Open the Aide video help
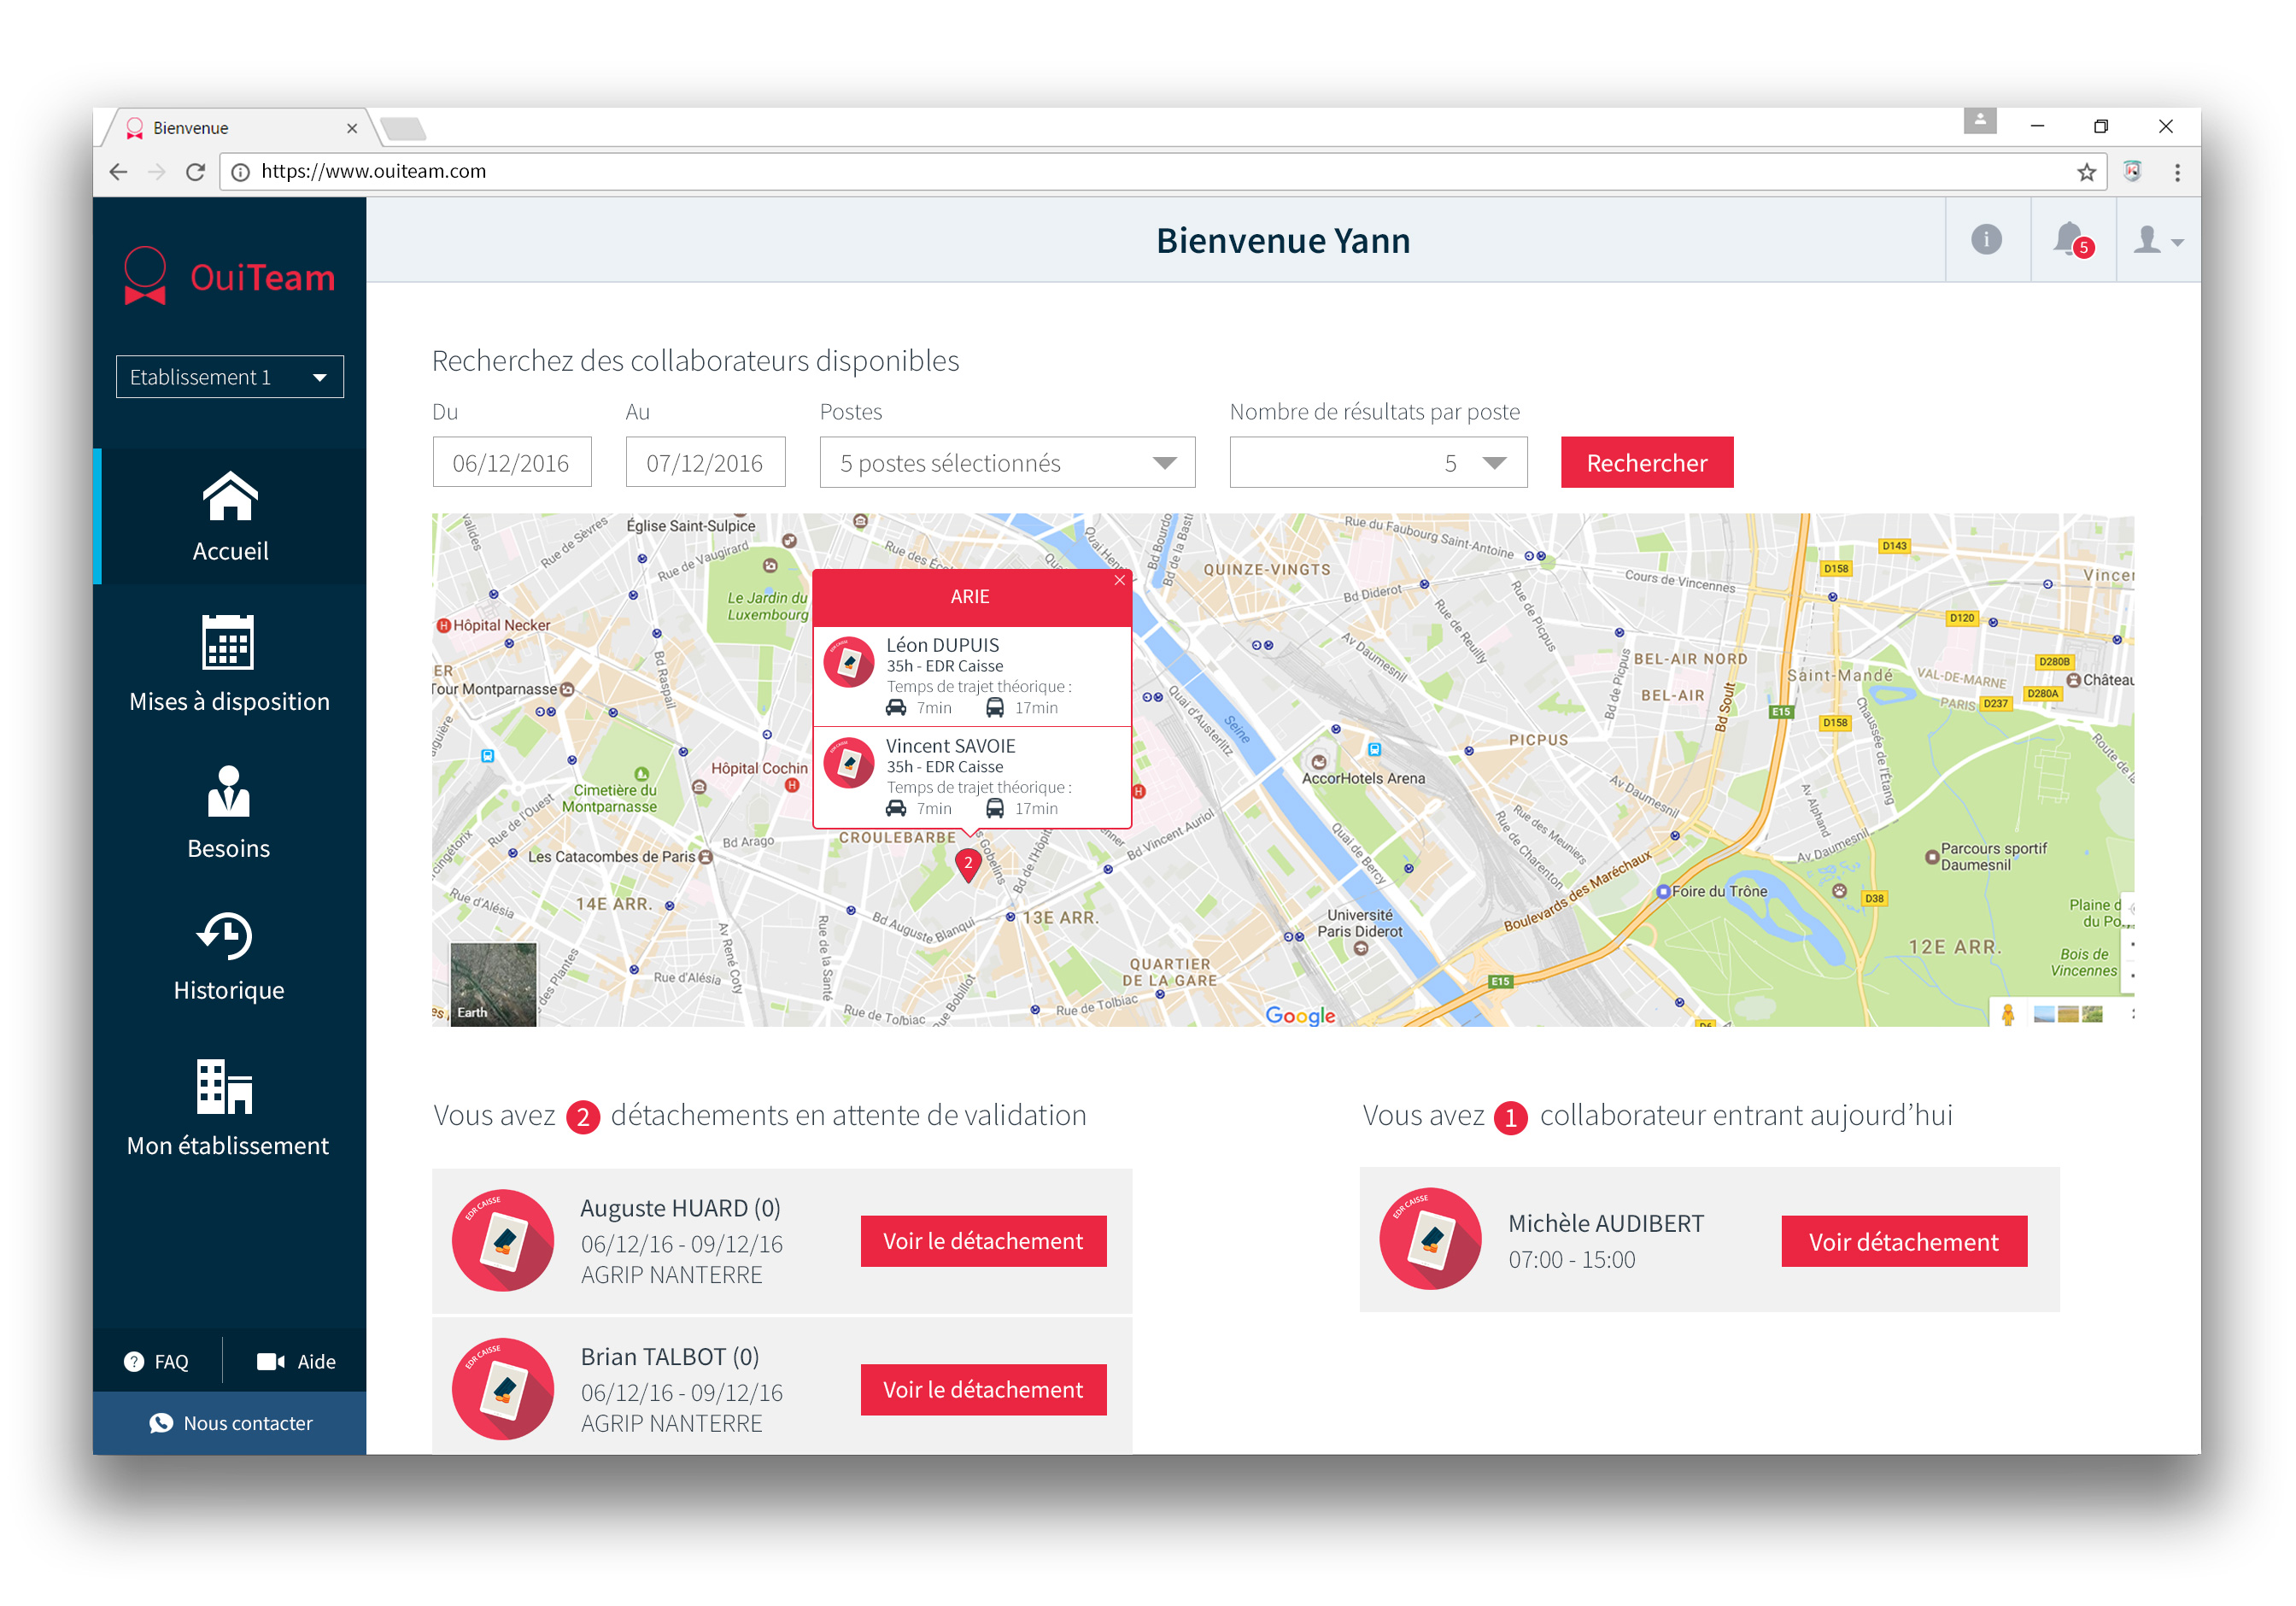Viewport: 2296px width, 1606px height. pos(296,1361)
